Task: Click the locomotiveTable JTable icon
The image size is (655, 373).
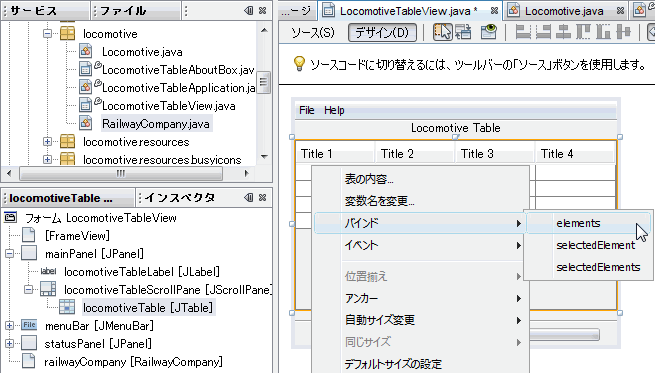Action: [67, 307]
